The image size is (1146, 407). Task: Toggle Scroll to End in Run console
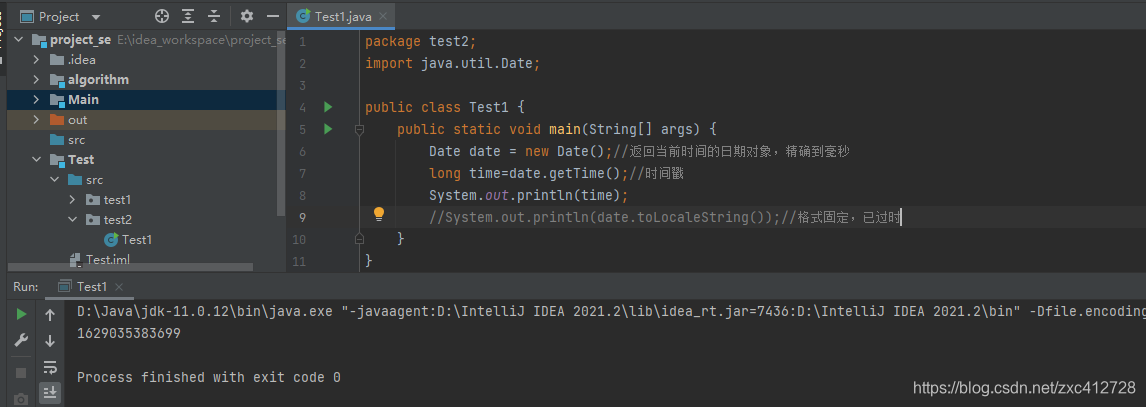coord(50,392)
